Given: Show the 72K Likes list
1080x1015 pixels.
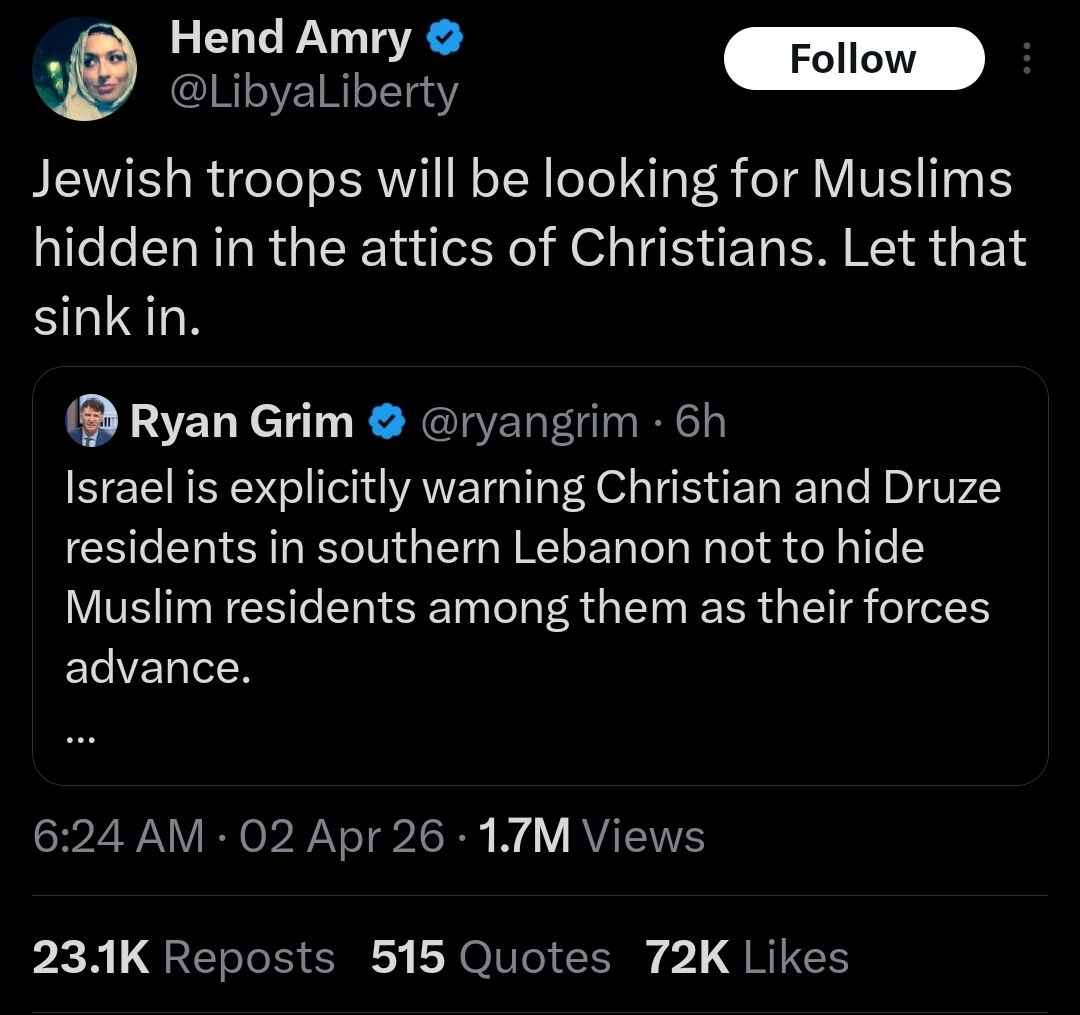Looking at the screenshot, I should point(747,957).
